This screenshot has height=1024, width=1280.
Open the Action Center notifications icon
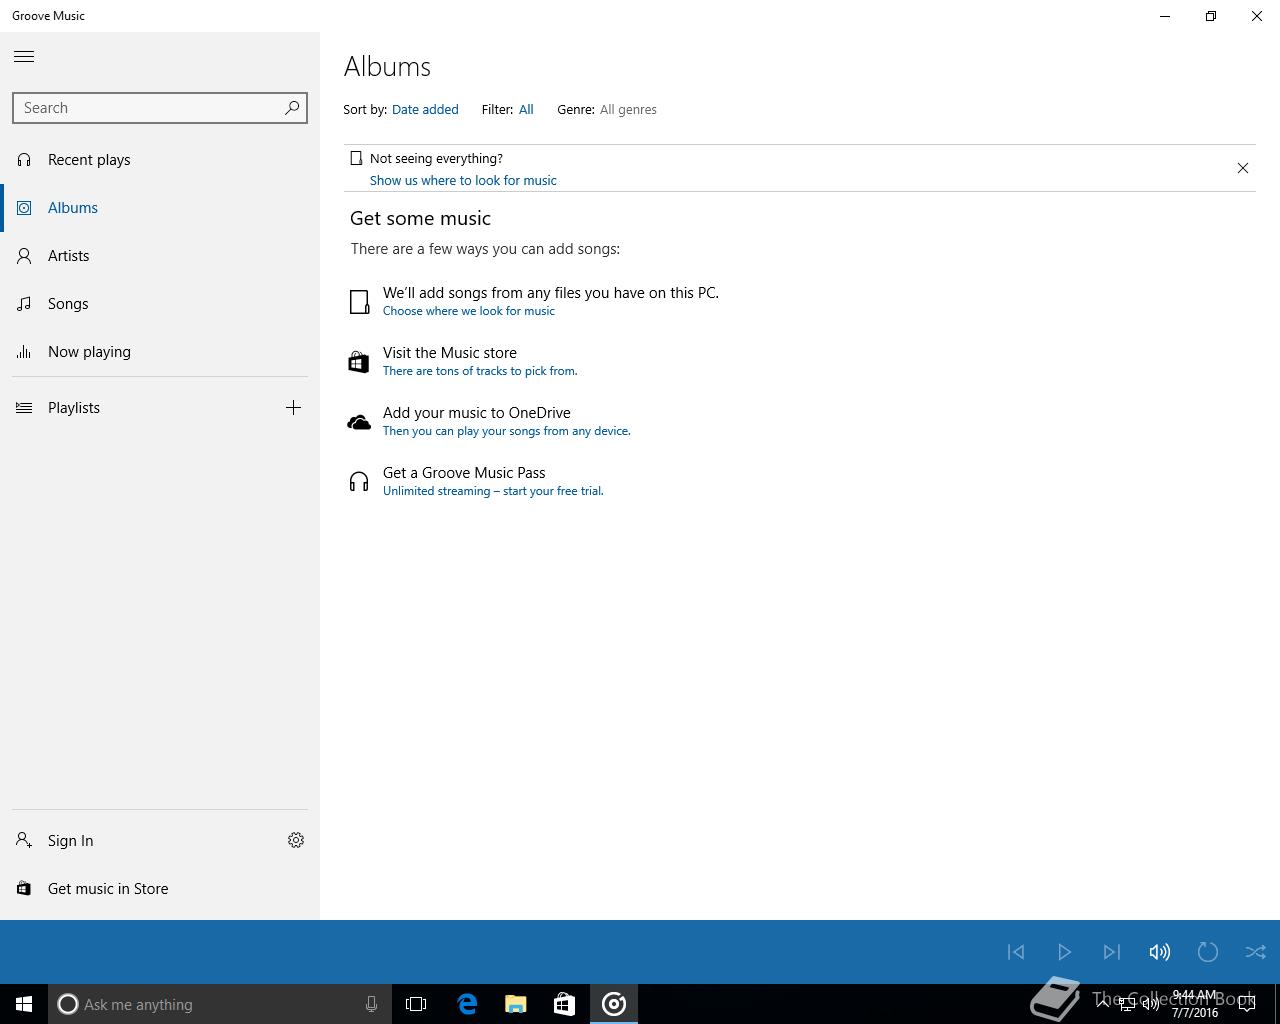(x=1247, y=1004)
